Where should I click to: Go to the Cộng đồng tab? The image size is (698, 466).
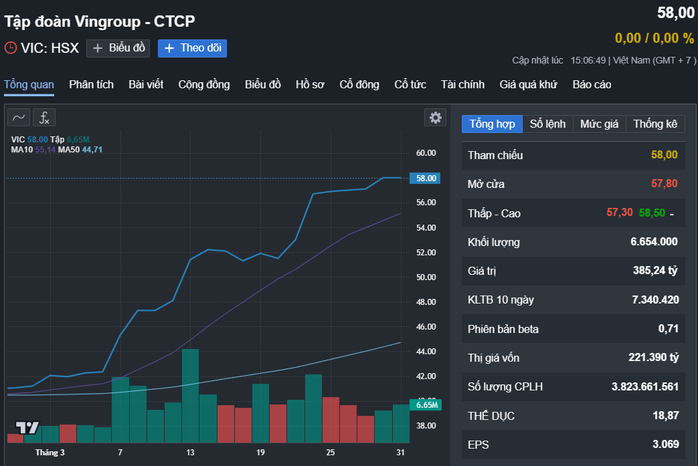point(204,85)
